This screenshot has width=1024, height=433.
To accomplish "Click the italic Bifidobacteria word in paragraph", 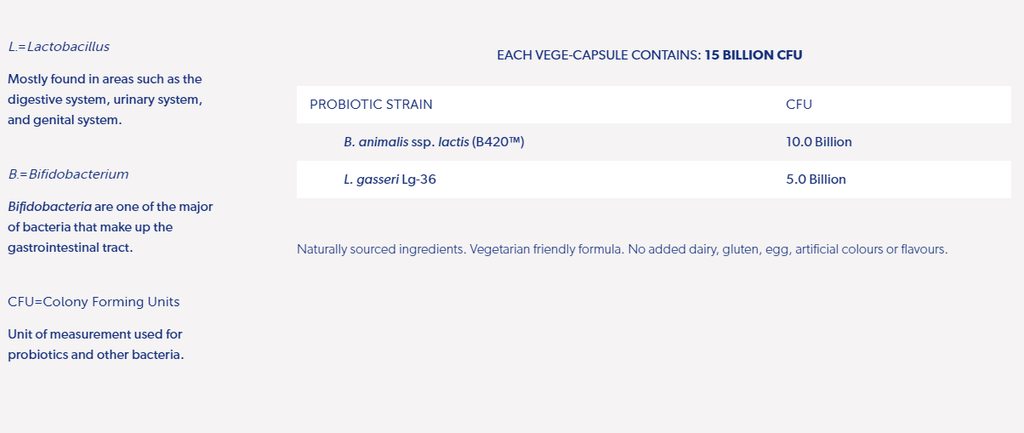I will (x=50, y=207).
